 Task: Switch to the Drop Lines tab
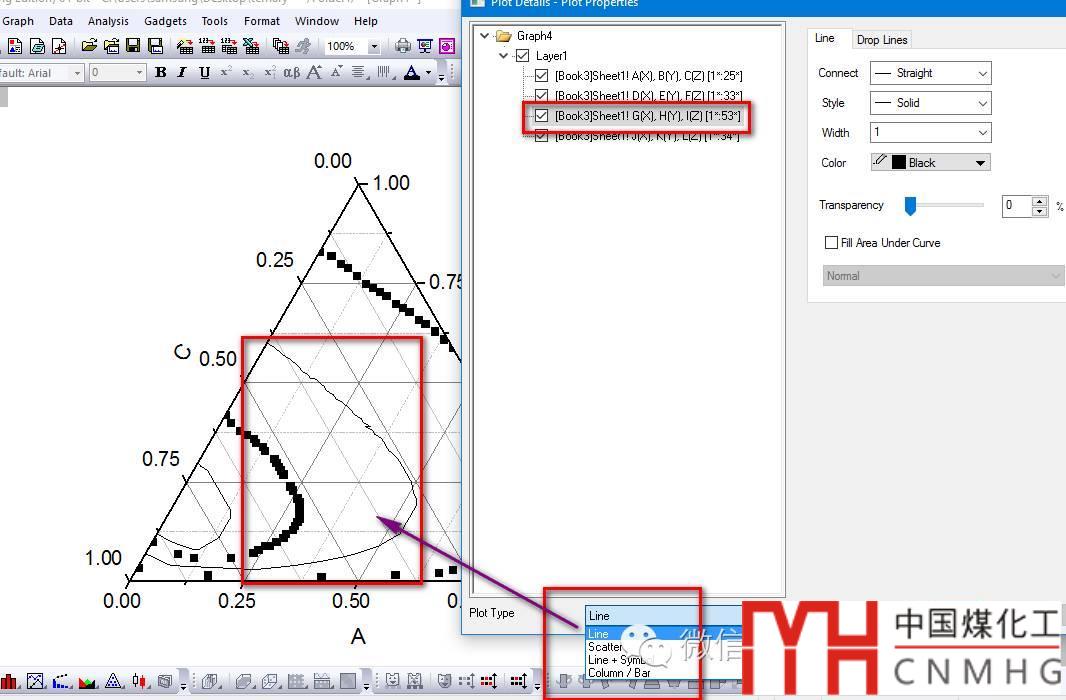point(882,40)
